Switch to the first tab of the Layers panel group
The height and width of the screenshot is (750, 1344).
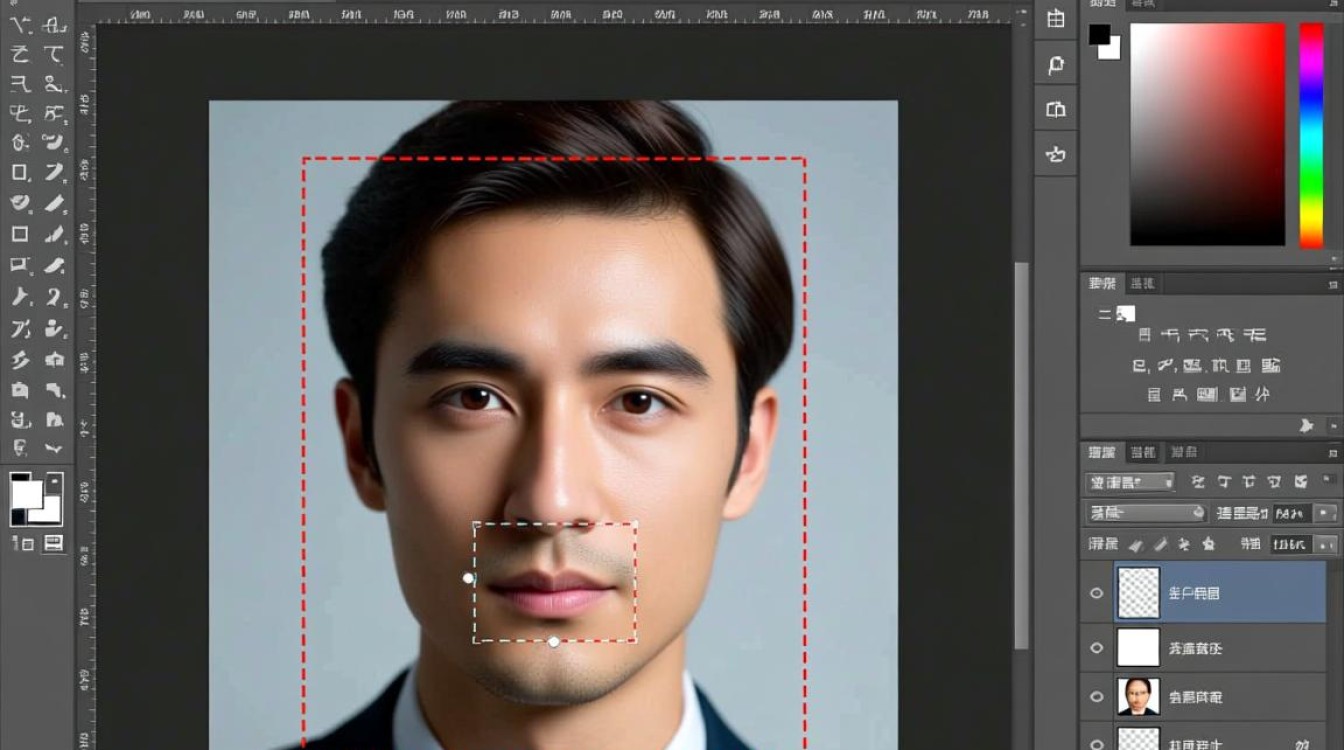click(1103, 453)
